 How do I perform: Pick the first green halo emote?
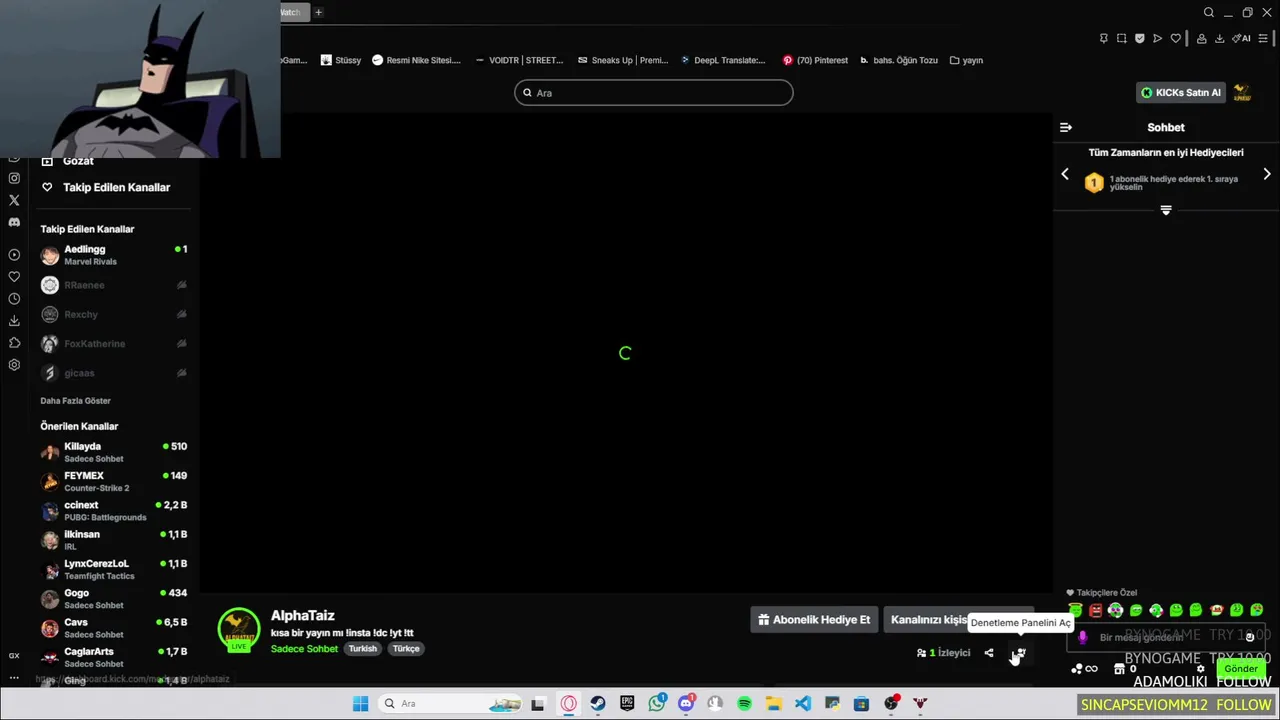click(x=1075, y=610)
